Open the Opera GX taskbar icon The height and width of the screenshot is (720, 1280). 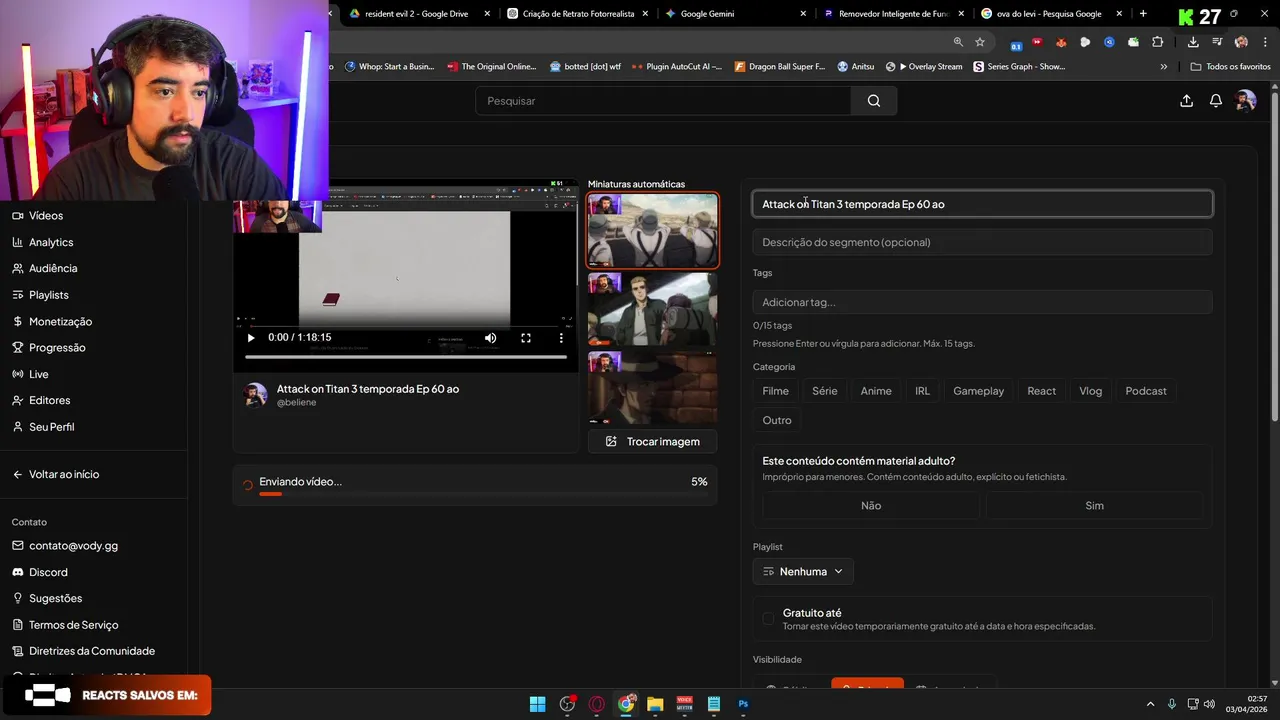tap(597, 704)
